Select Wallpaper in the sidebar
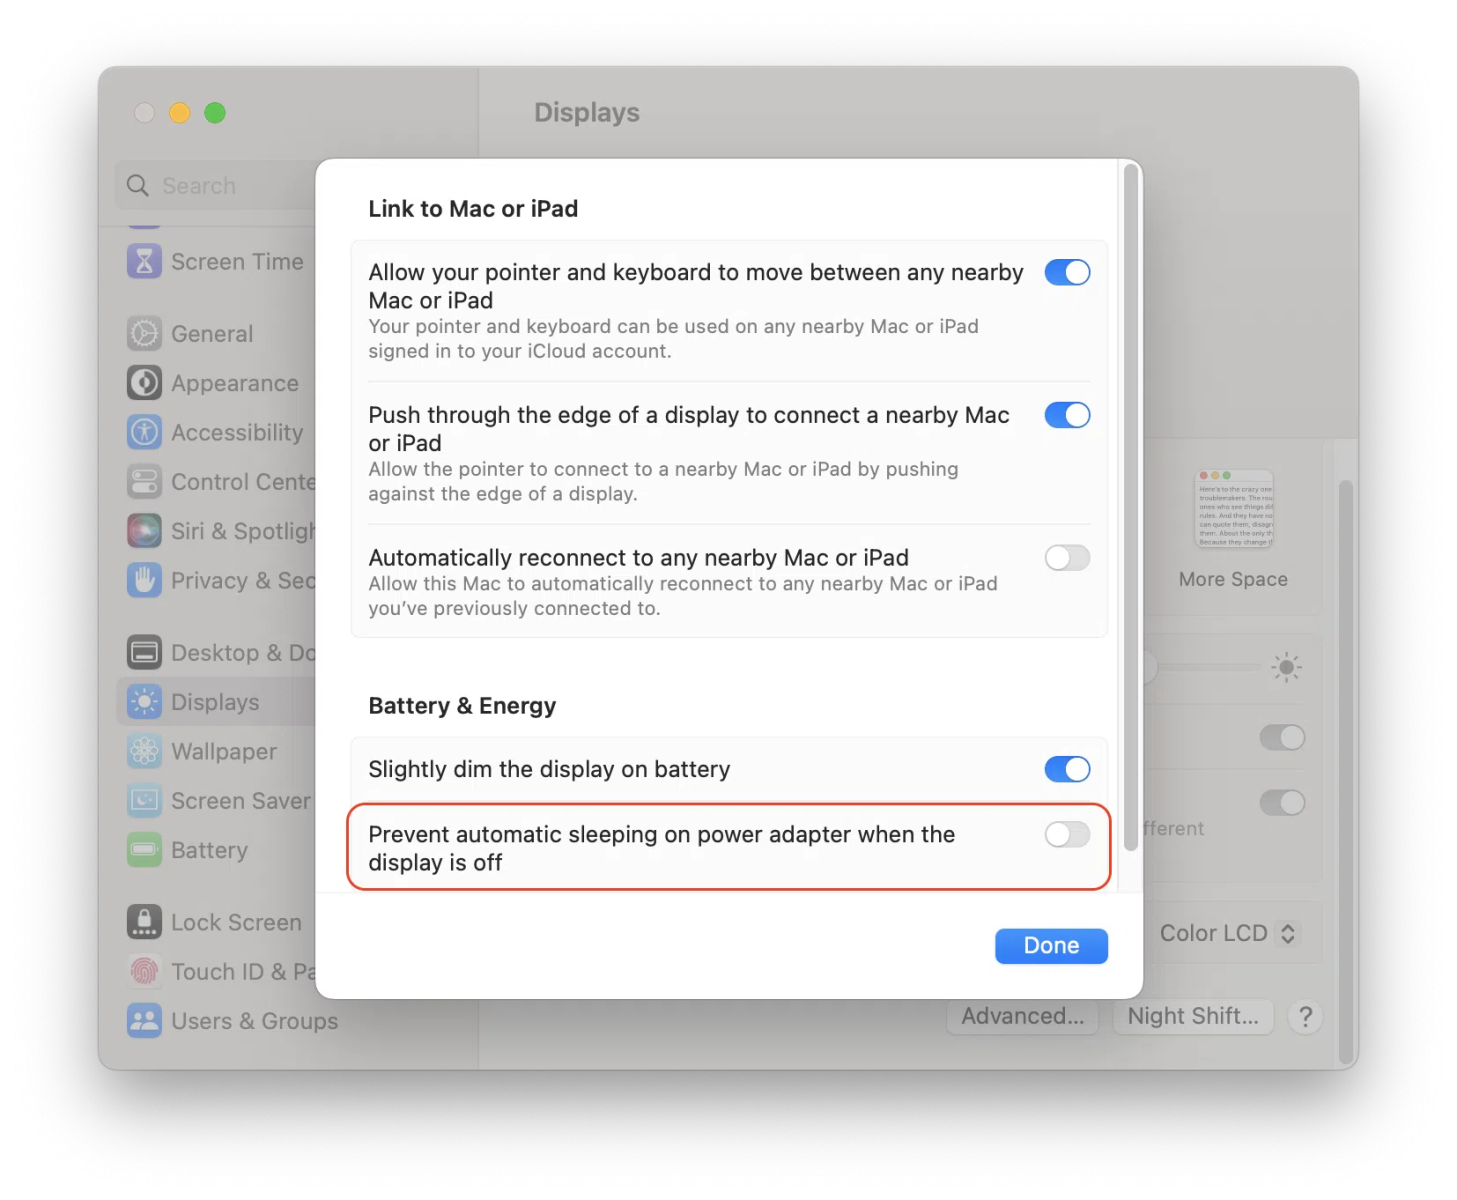Viewport: 1457px width, 1200px height. coord(215,751)
